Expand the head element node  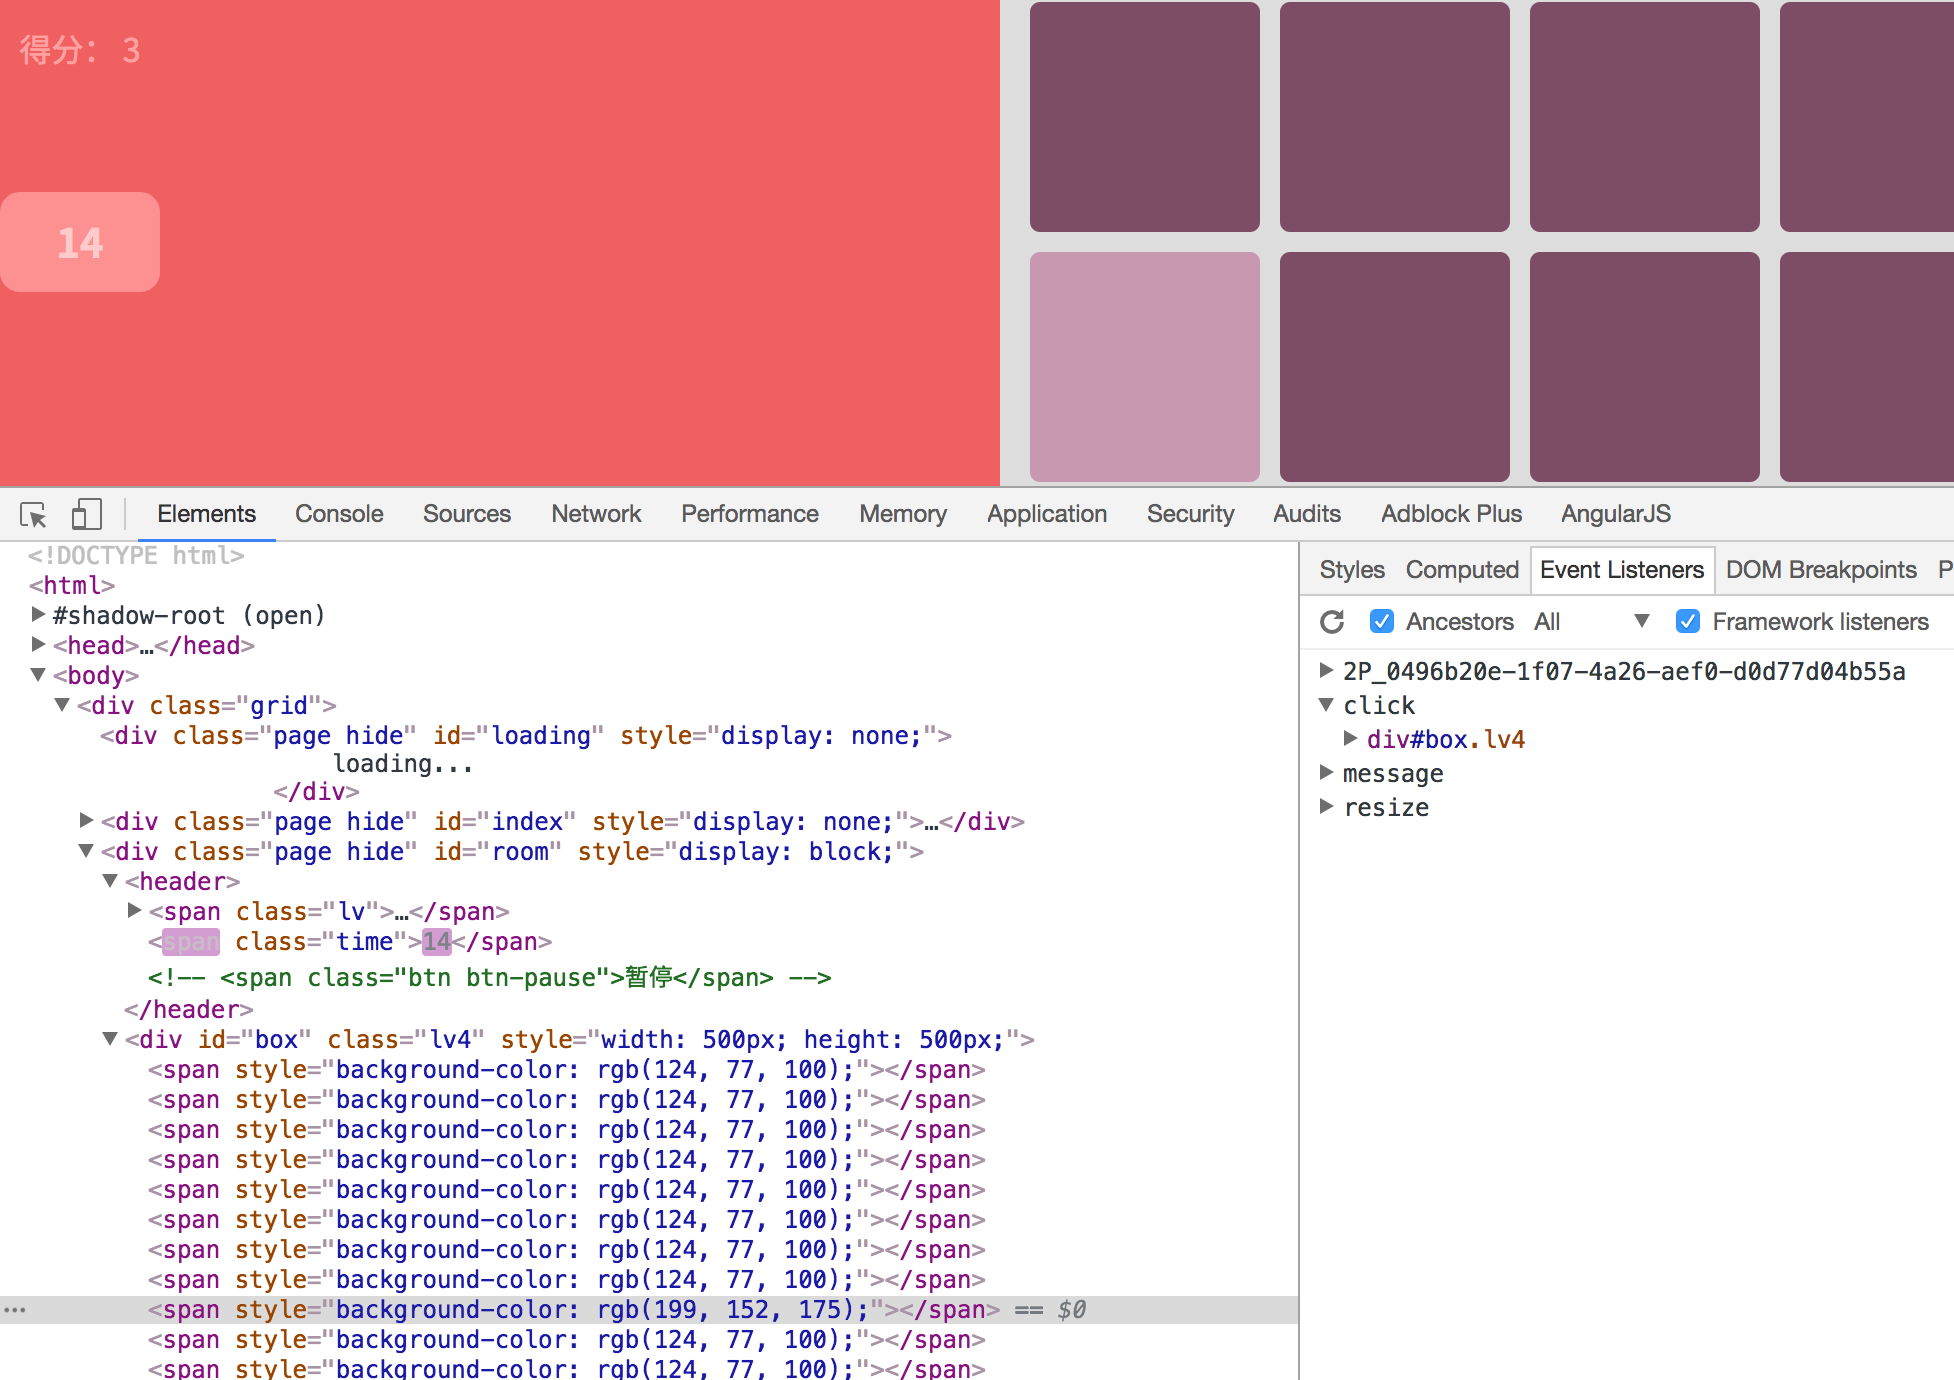point(38,645)
